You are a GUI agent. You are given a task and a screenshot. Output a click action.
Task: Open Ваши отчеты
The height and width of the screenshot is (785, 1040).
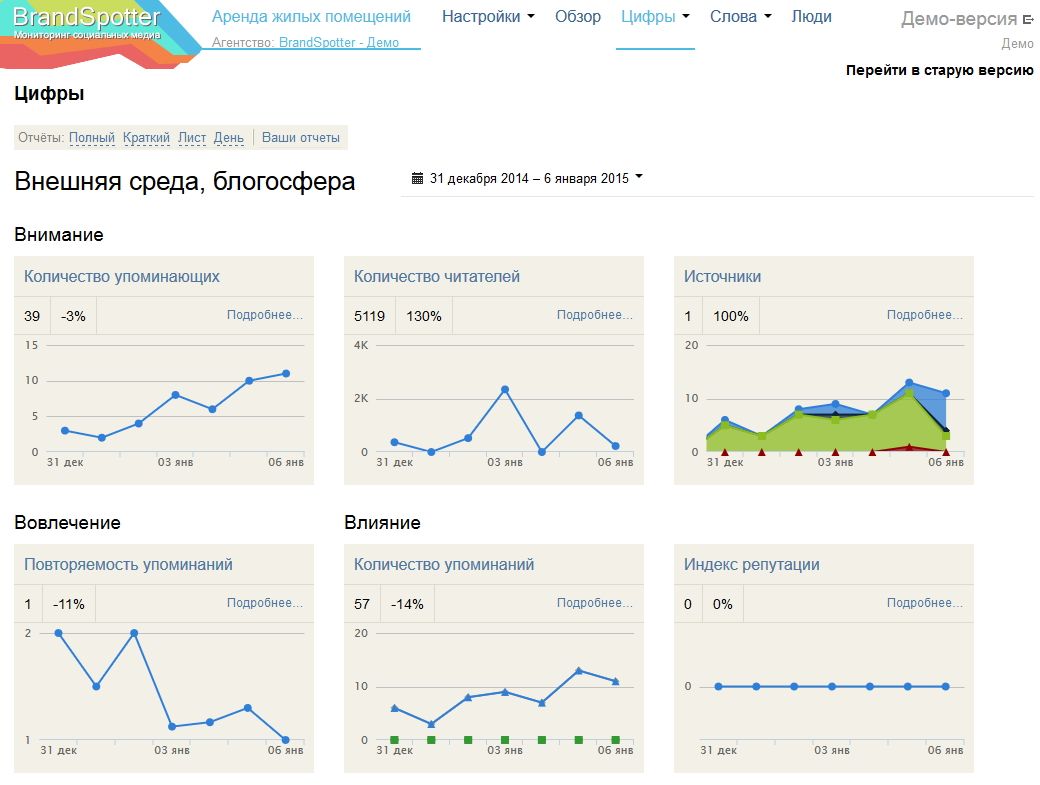pyautogui.click(x=301, y=136)
